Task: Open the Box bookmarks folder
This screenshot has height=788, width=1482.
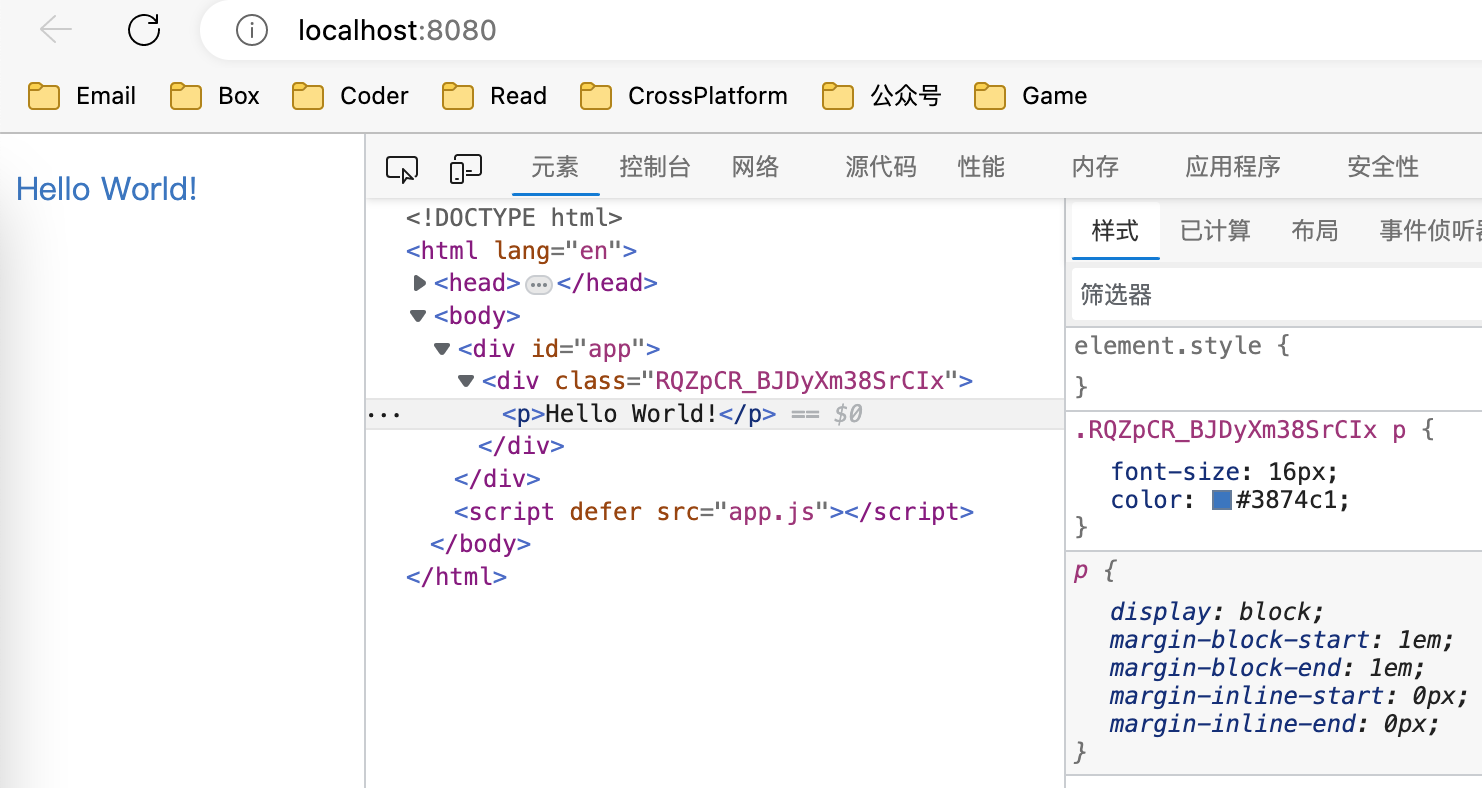Action: click(x=215, y=96)
